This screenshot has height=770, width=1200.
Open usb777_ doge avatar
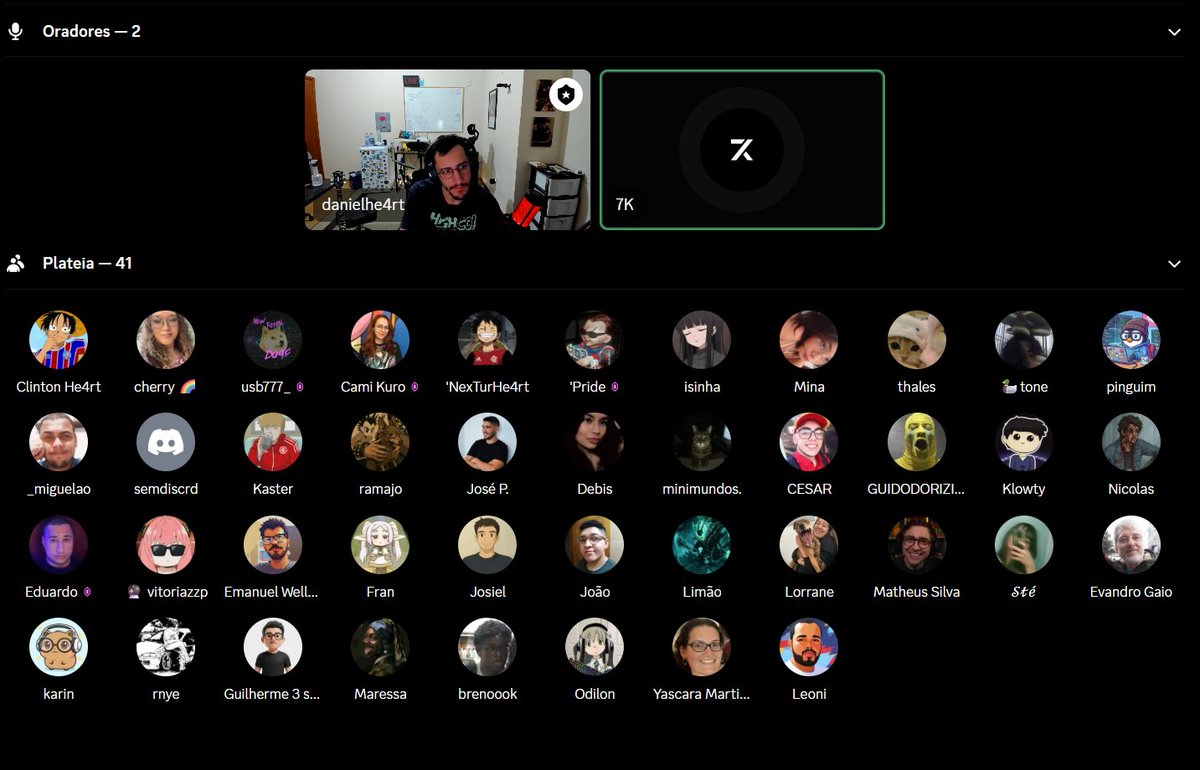pyautogui.click(x=273, y=340)
